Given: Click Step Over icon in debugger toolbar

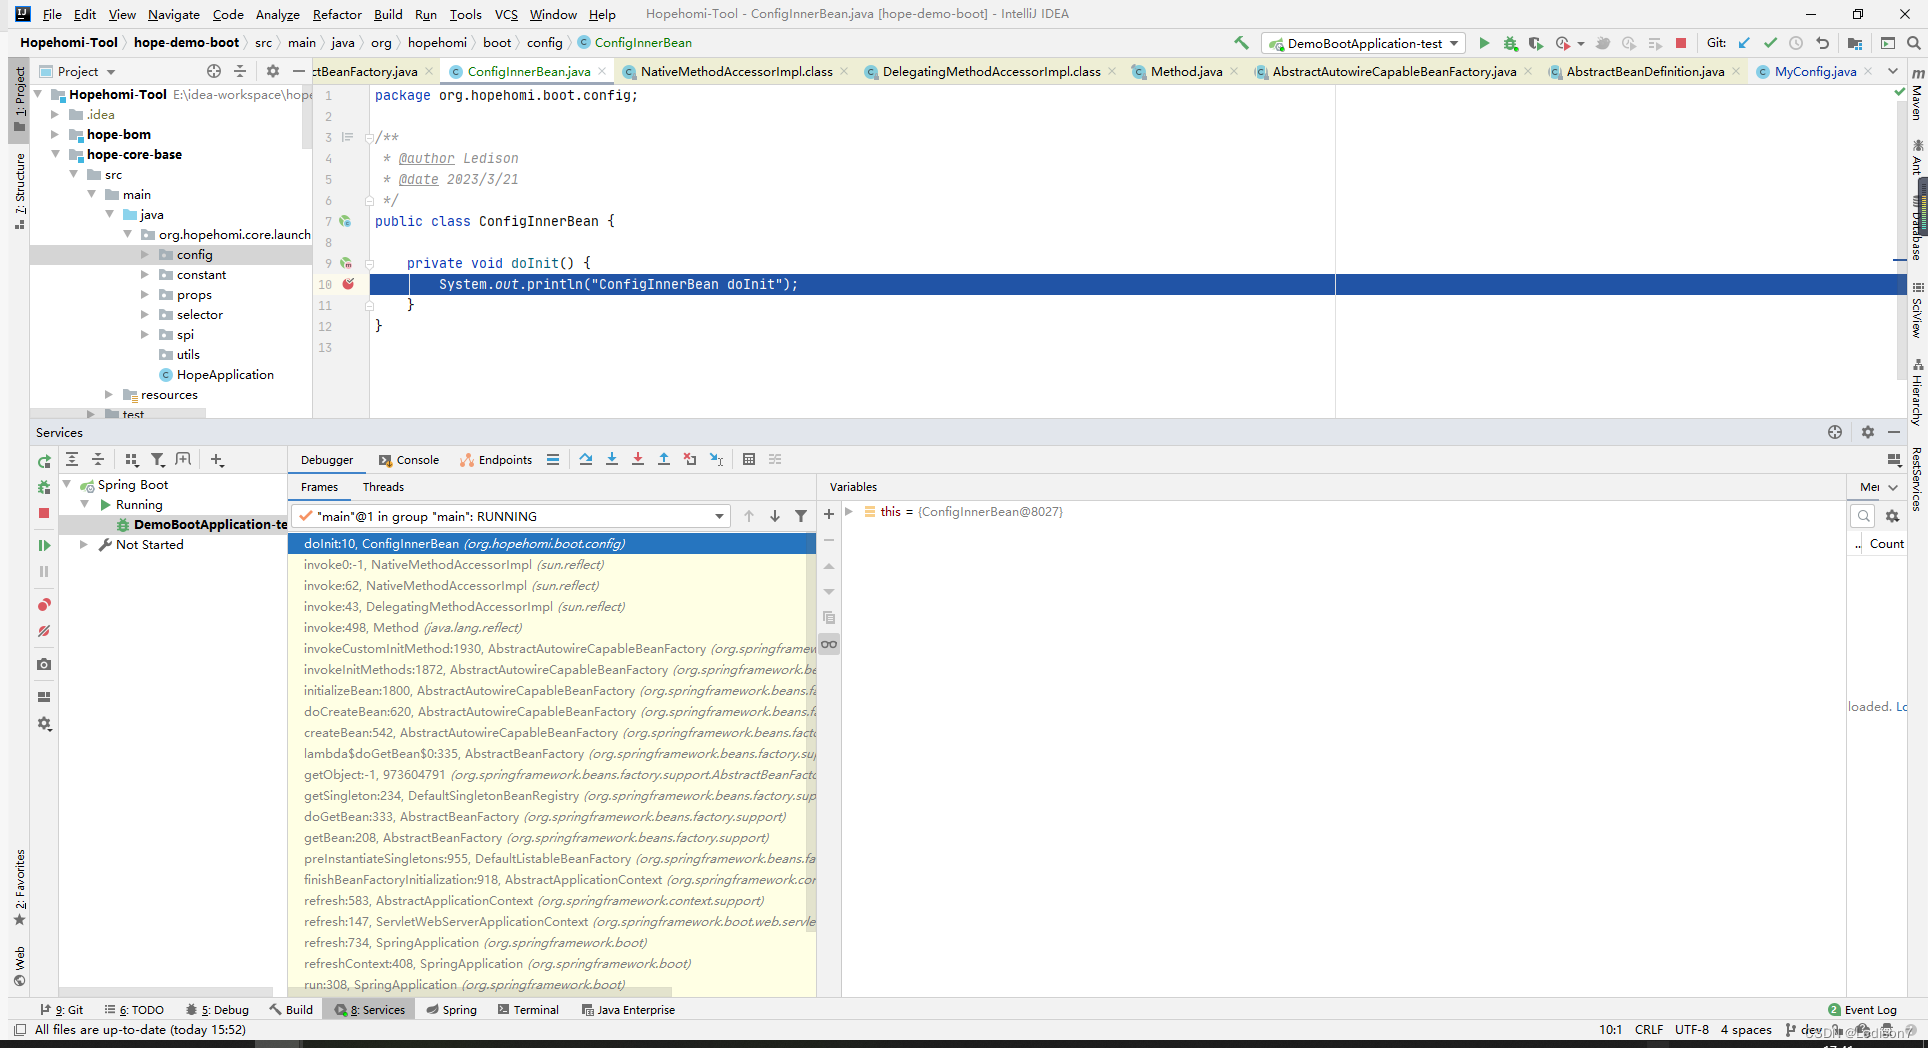Looking at the screenshot, I should click(586, 459).
